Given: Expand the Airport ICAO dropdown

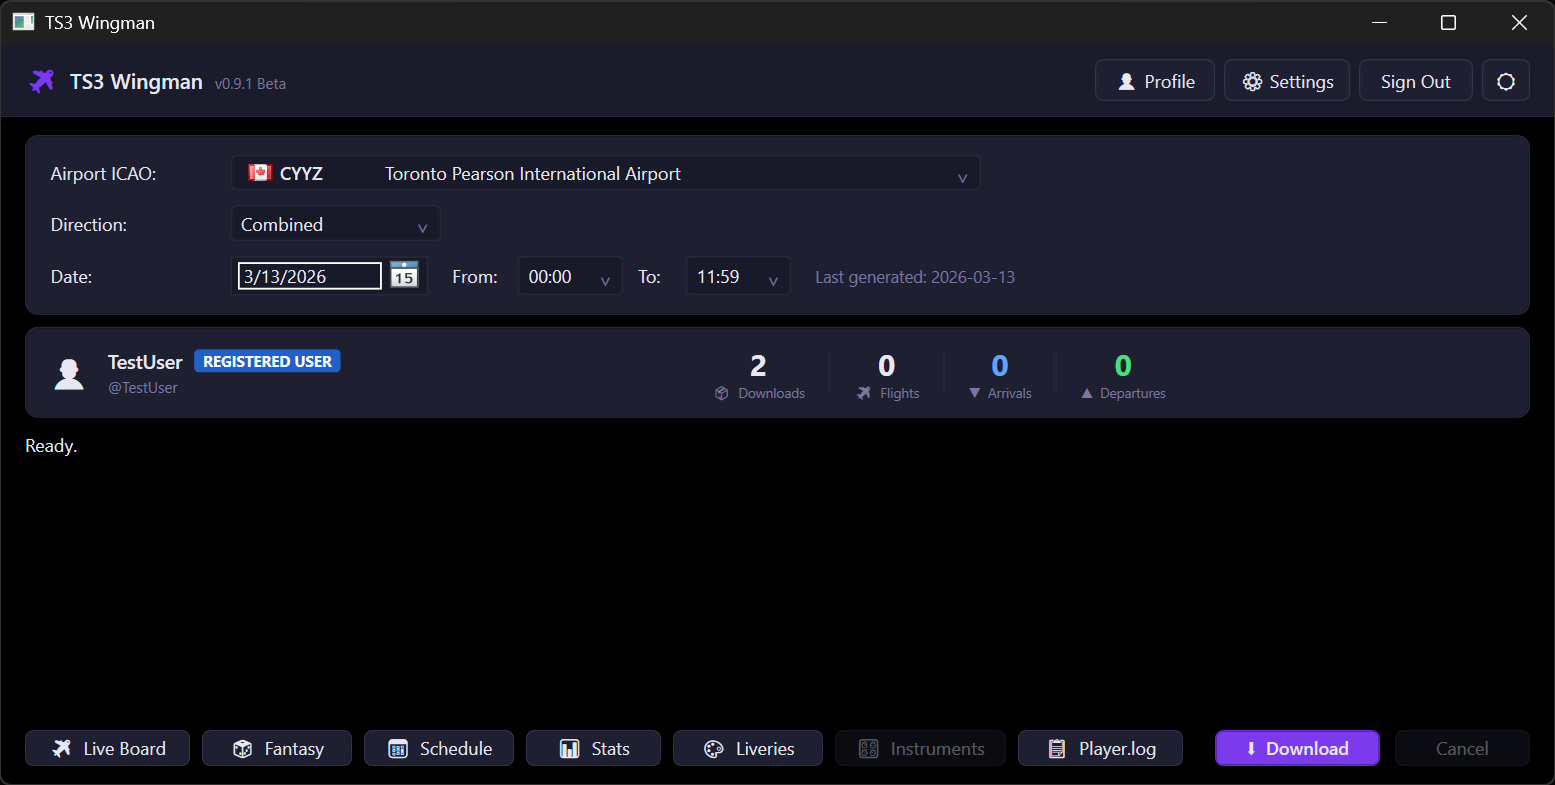Looking at the screenshot, I should [605, 173].
